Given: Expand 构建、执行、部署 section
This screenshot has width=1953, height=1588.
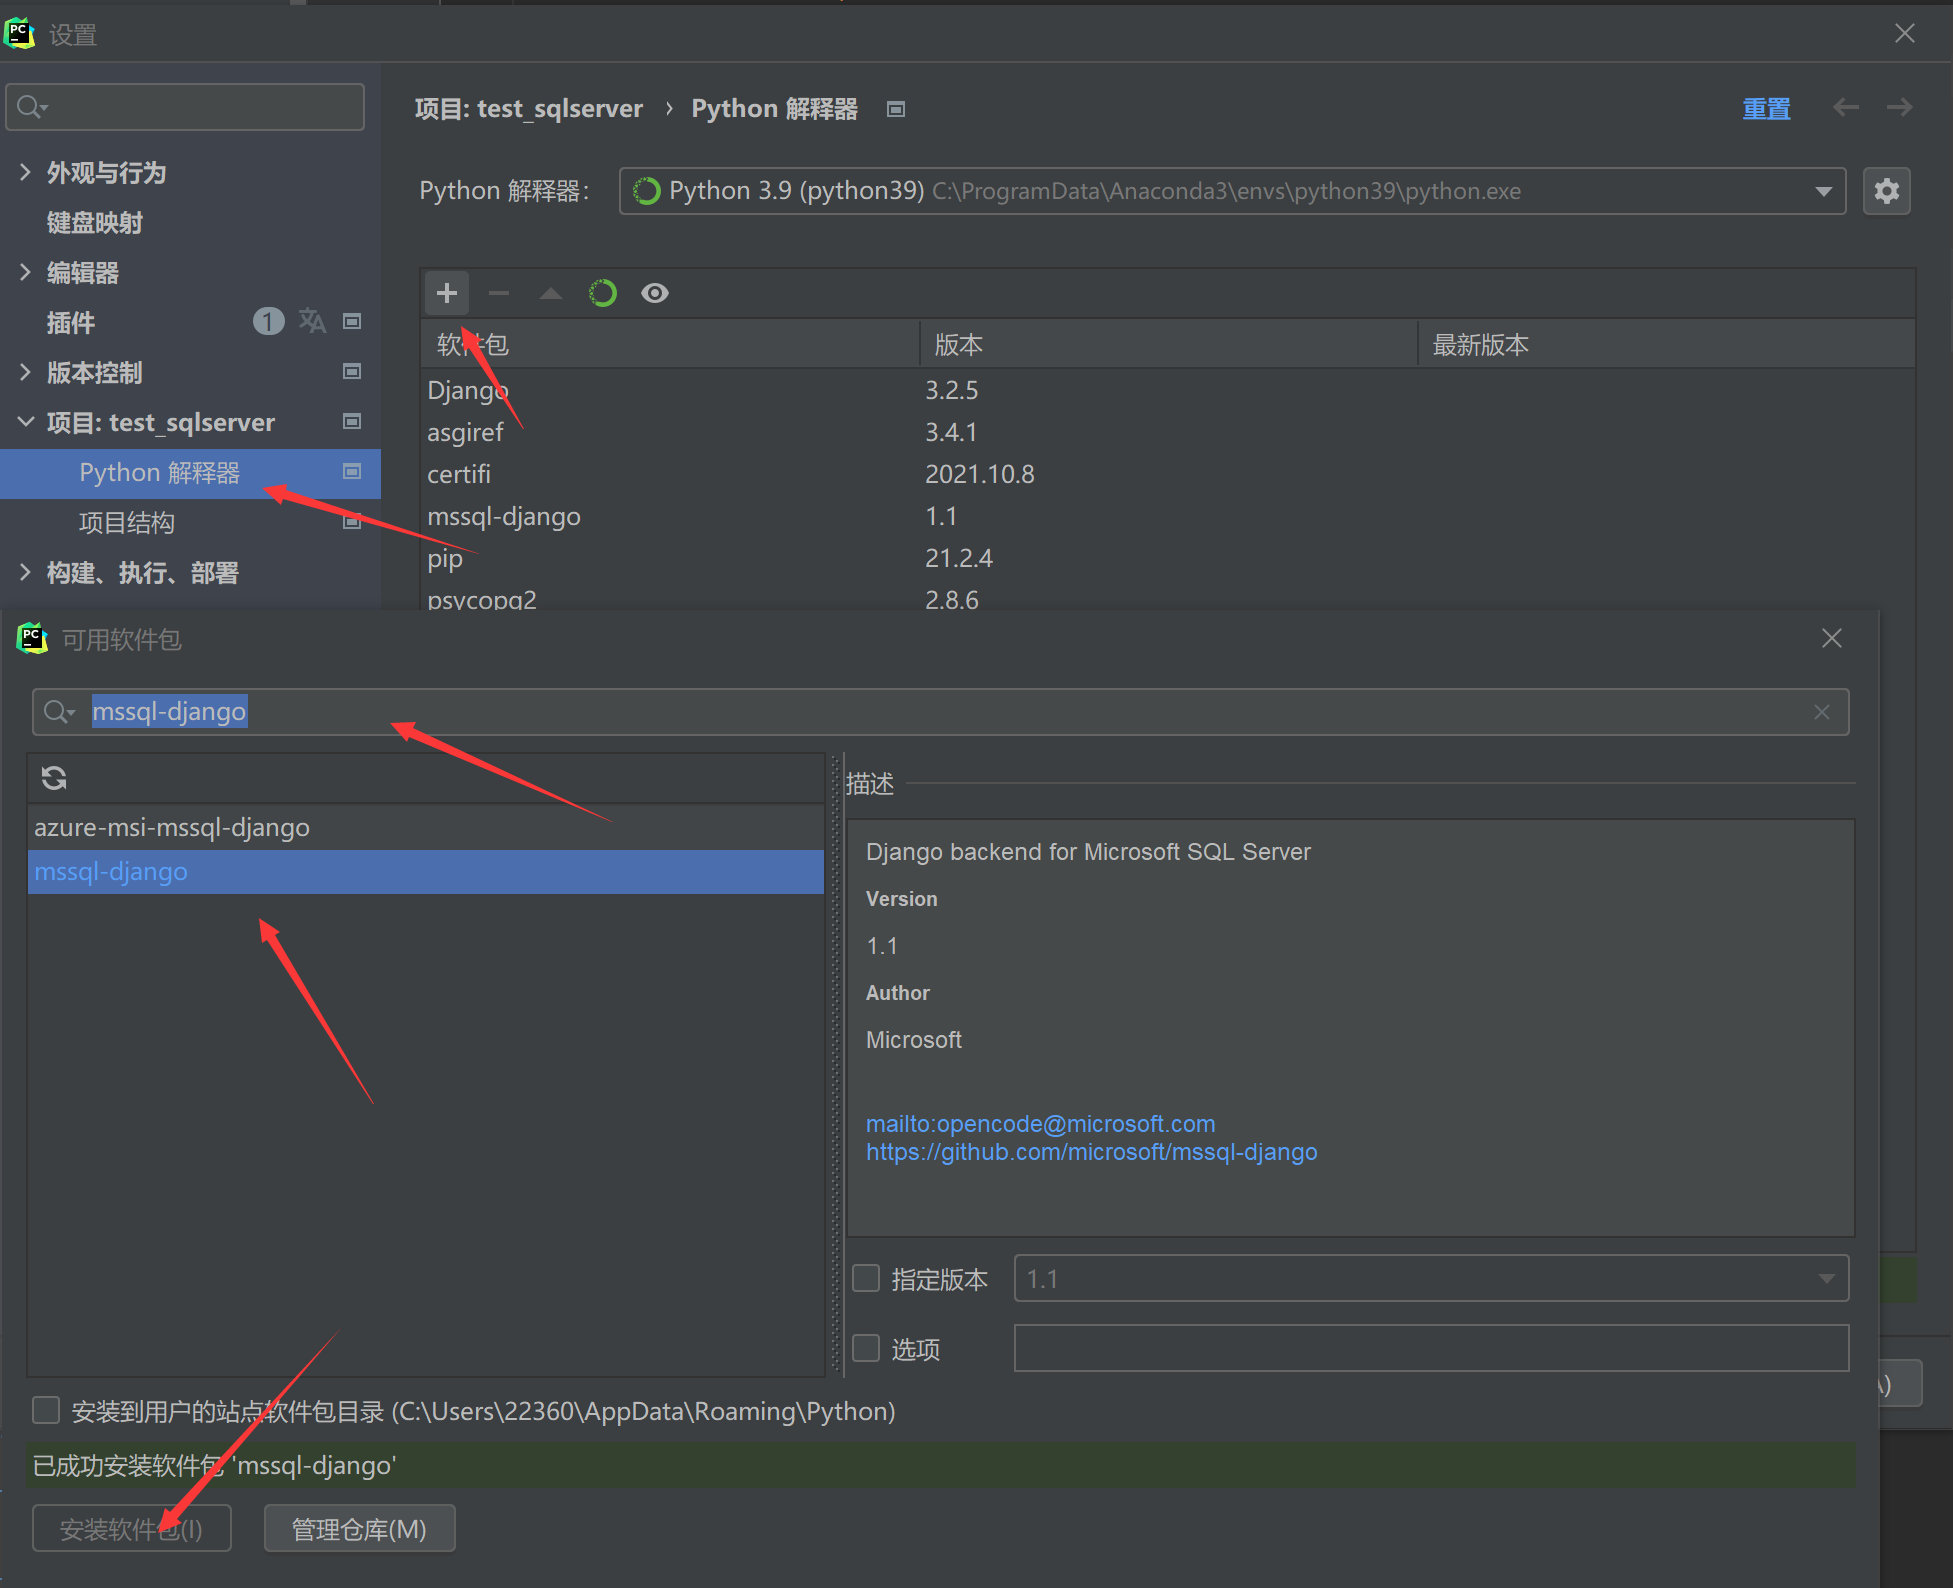Looking at the screenshot, I should [x=25, y=572].
